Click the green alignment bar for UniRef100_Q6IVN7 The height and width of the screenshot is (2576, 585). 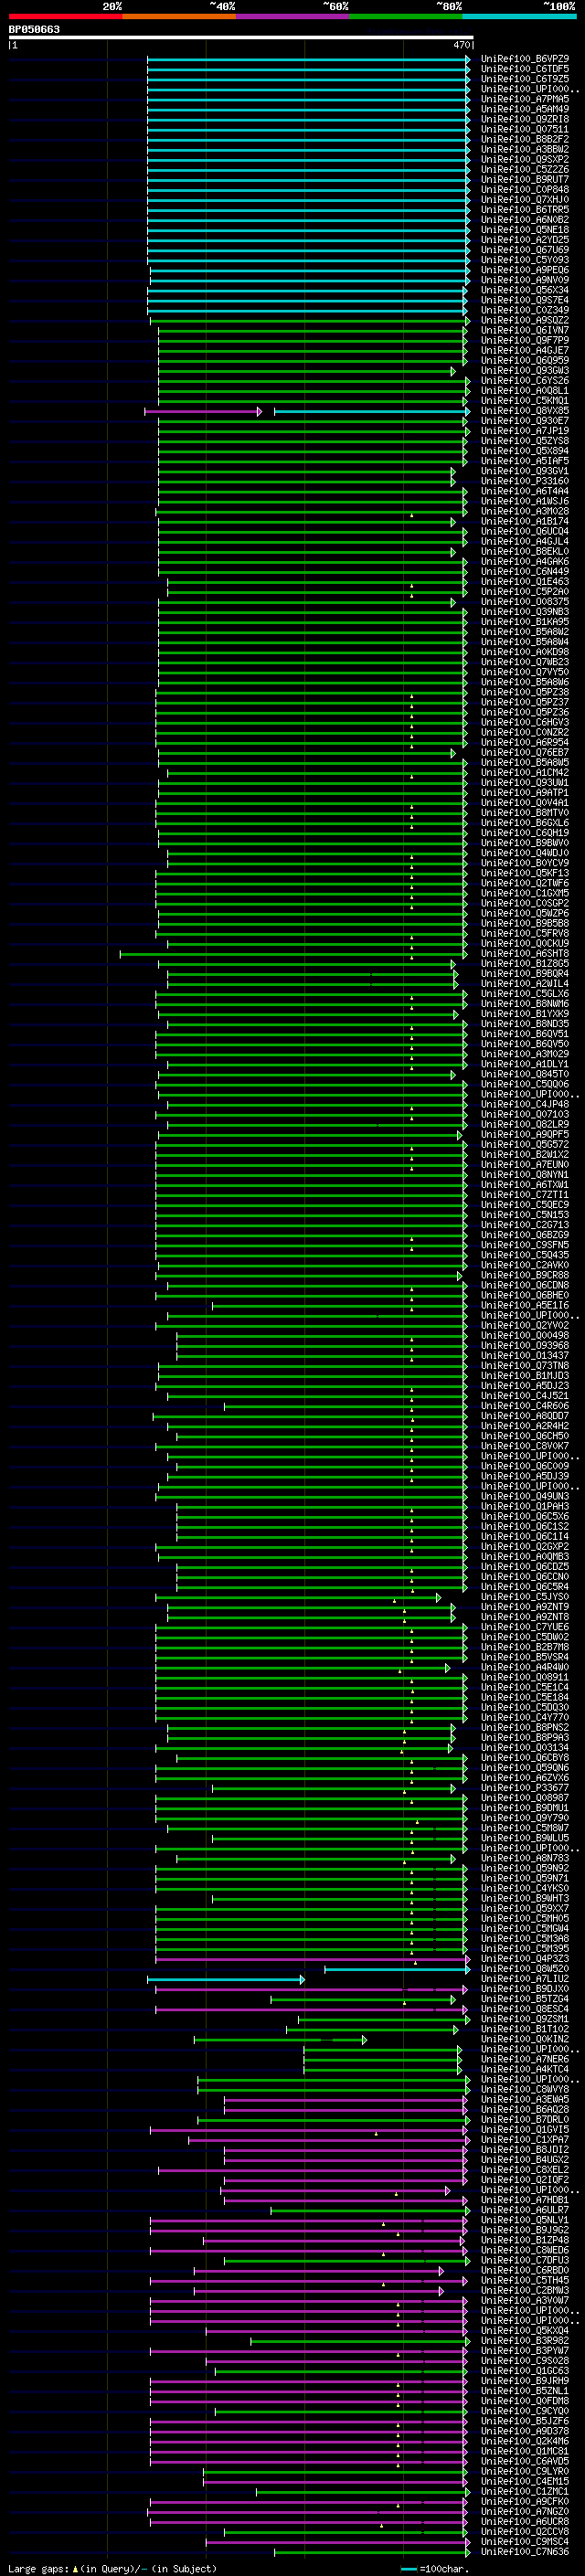pos(313,331)
